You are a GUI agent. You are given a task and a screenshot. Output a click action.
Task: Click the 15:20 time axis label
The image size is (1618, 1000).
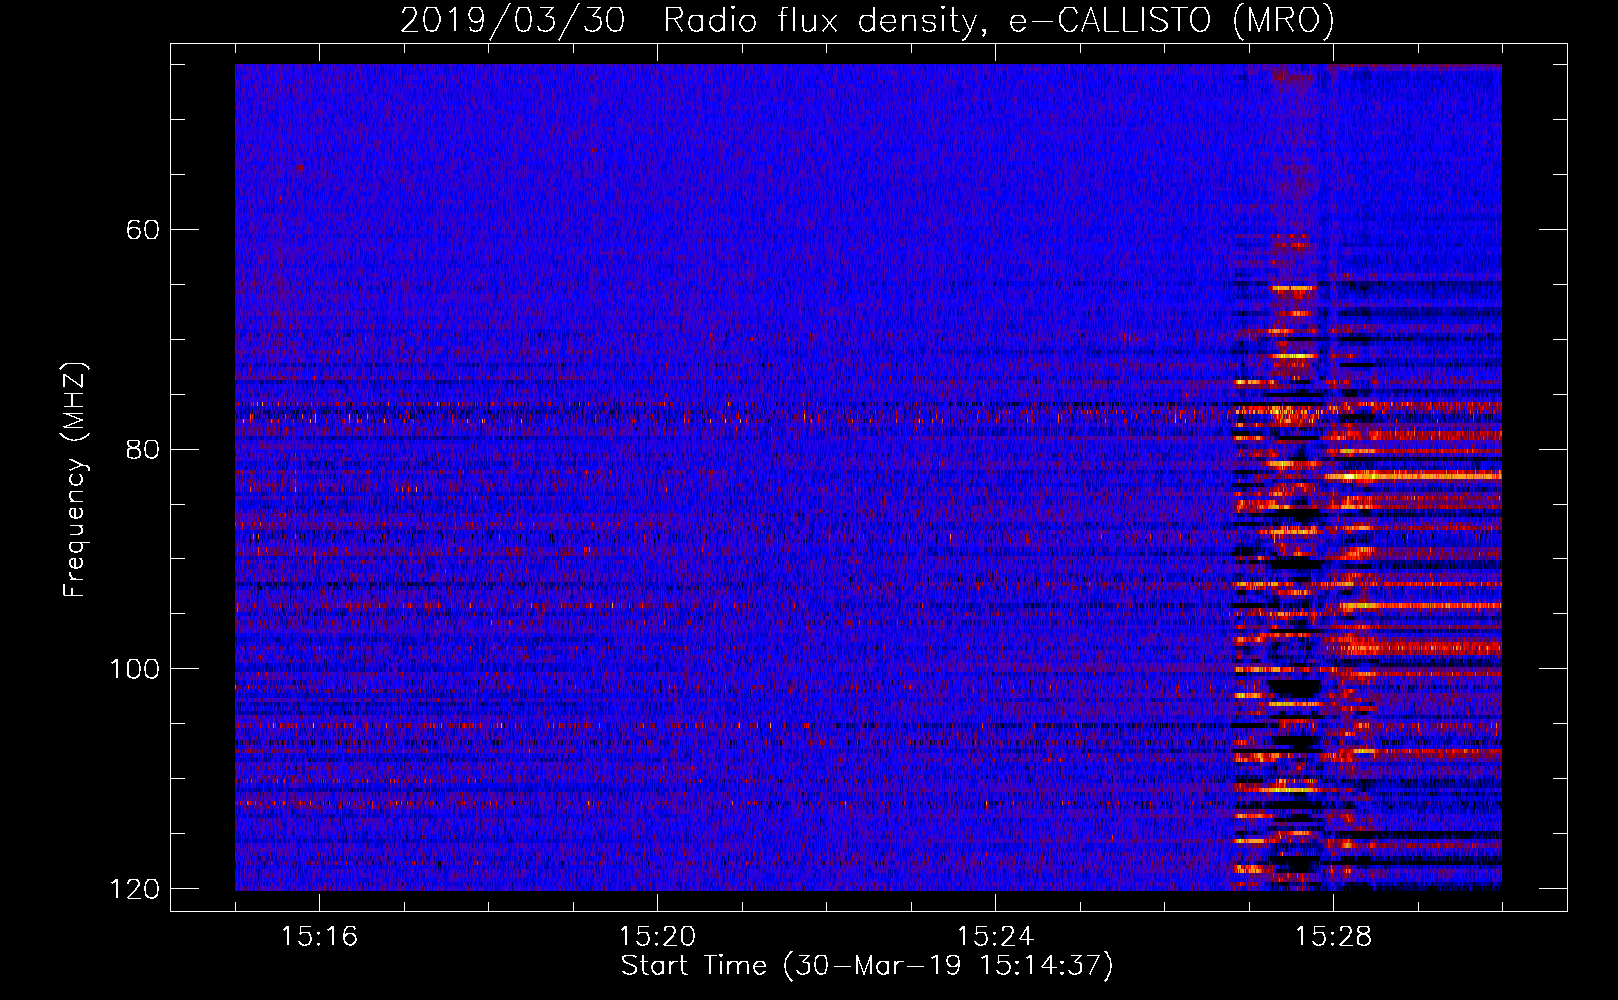tap(657, 937)
